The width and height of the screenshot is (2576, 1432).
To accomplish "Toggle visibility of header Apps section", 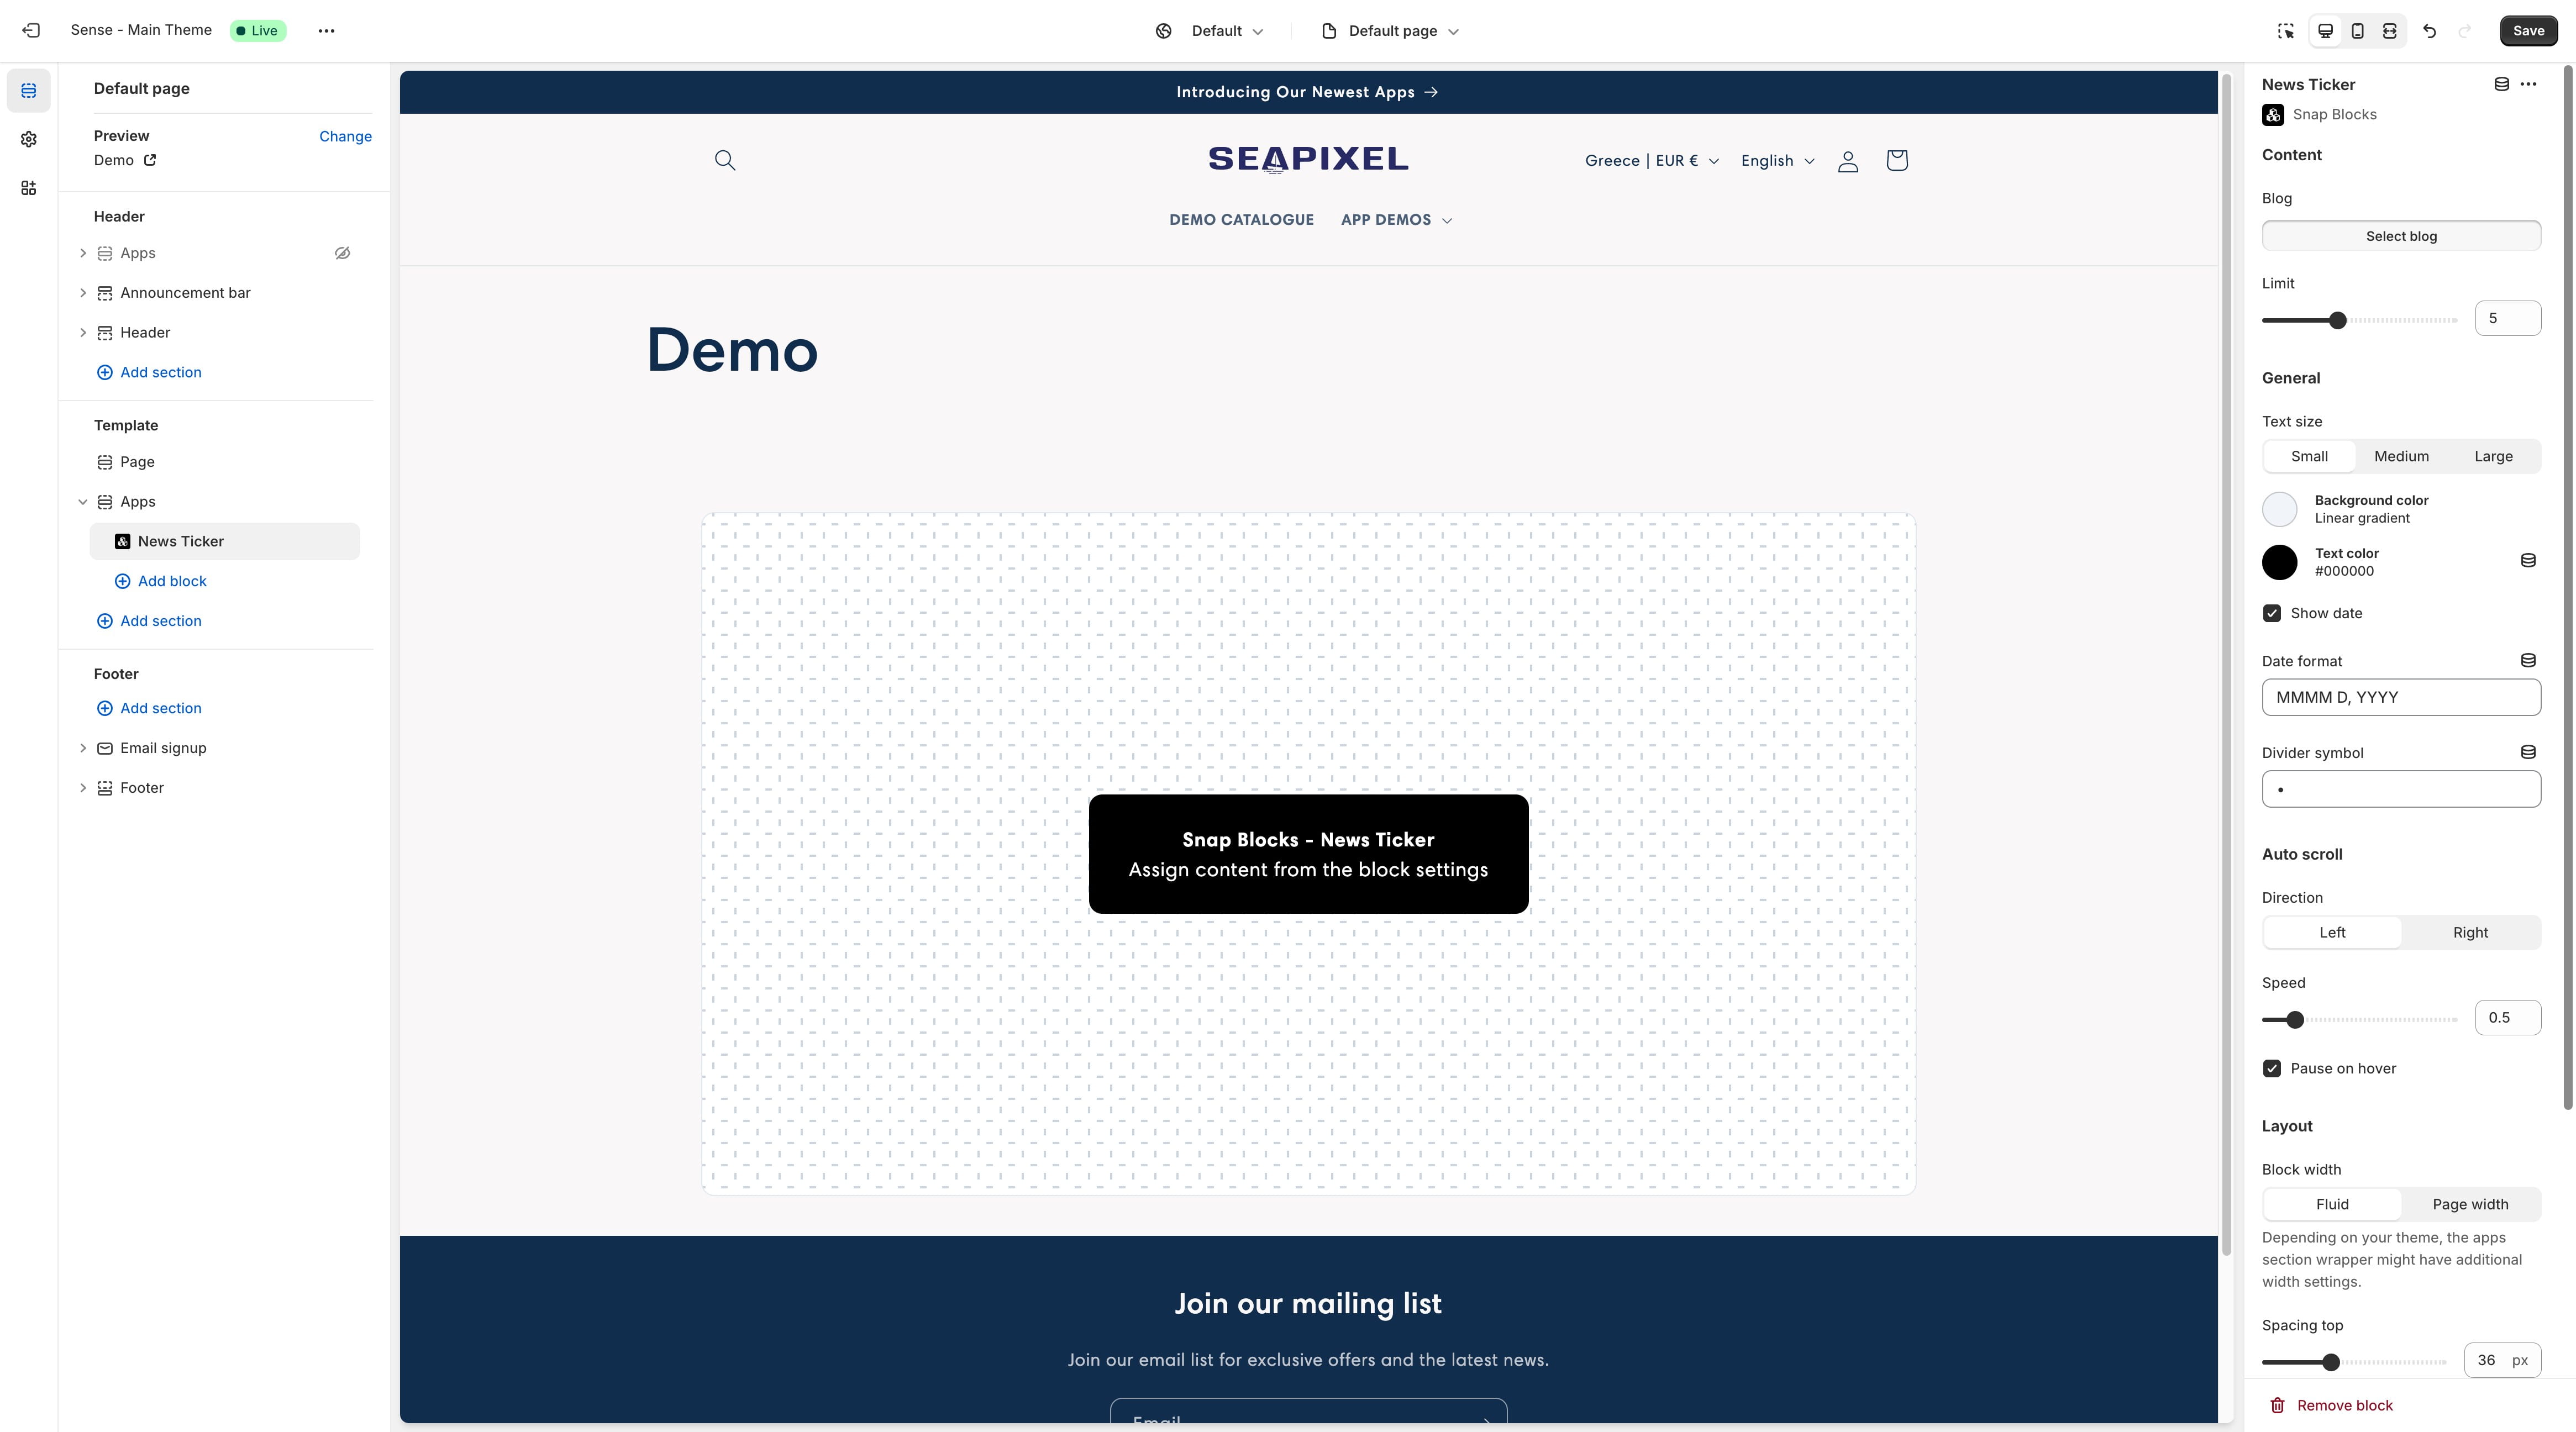I will [342, 253].
